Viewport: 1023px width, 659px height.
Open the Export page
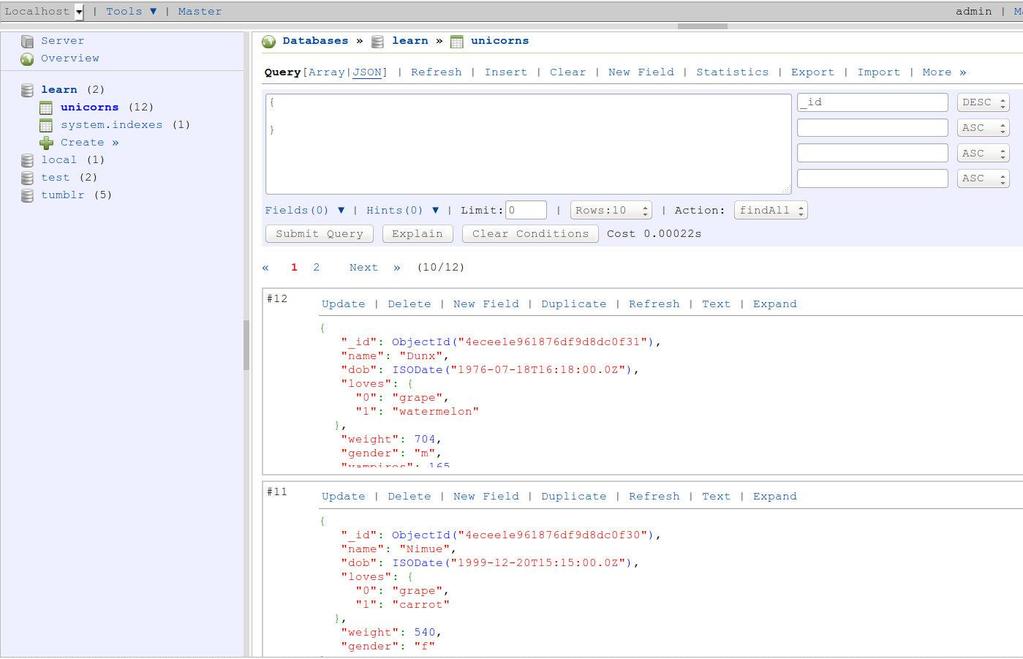point(812,72)
